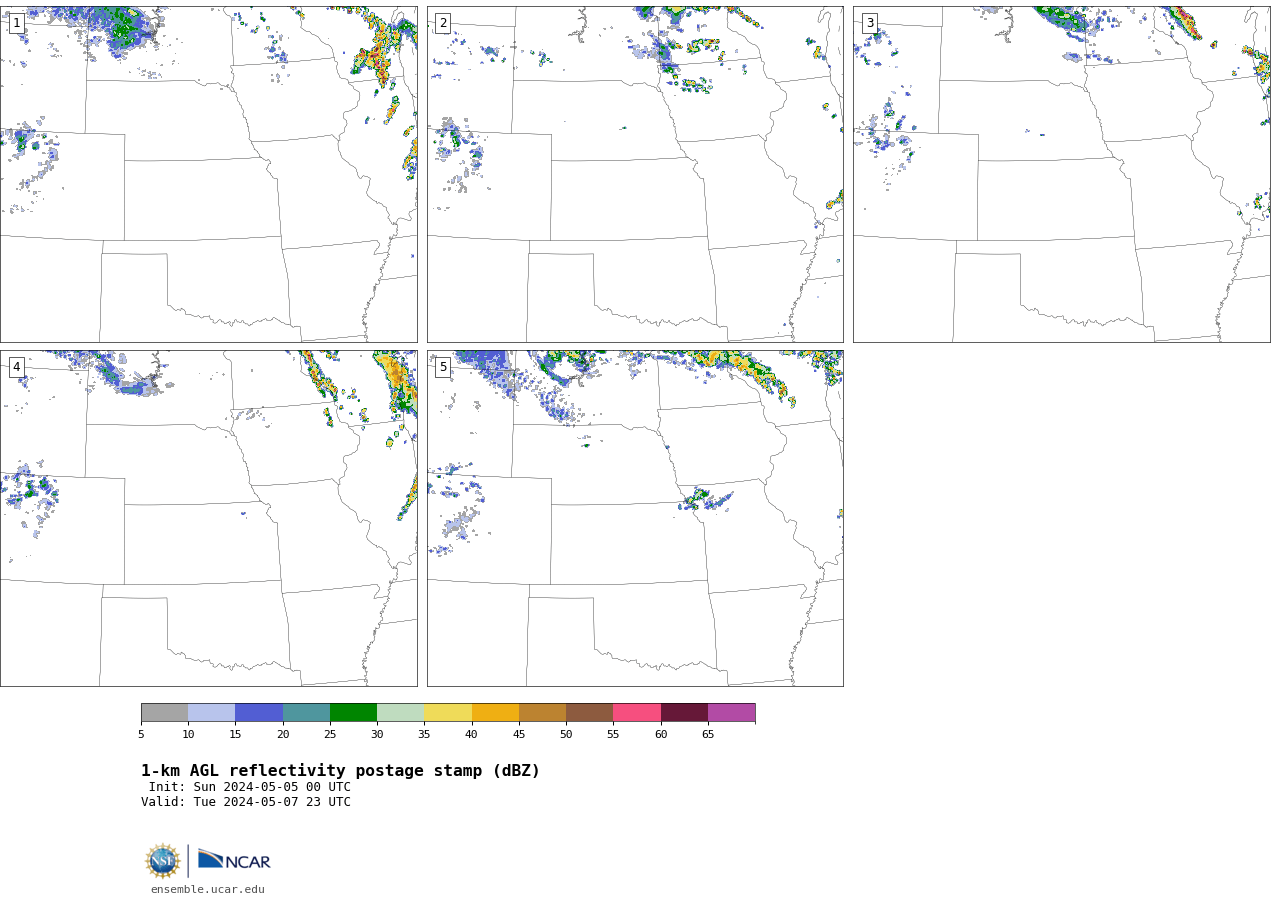Click the blue 15-20 dBZ swatch
The width and height of the screenshot is (1280, 901).
(x=259, y=712)
